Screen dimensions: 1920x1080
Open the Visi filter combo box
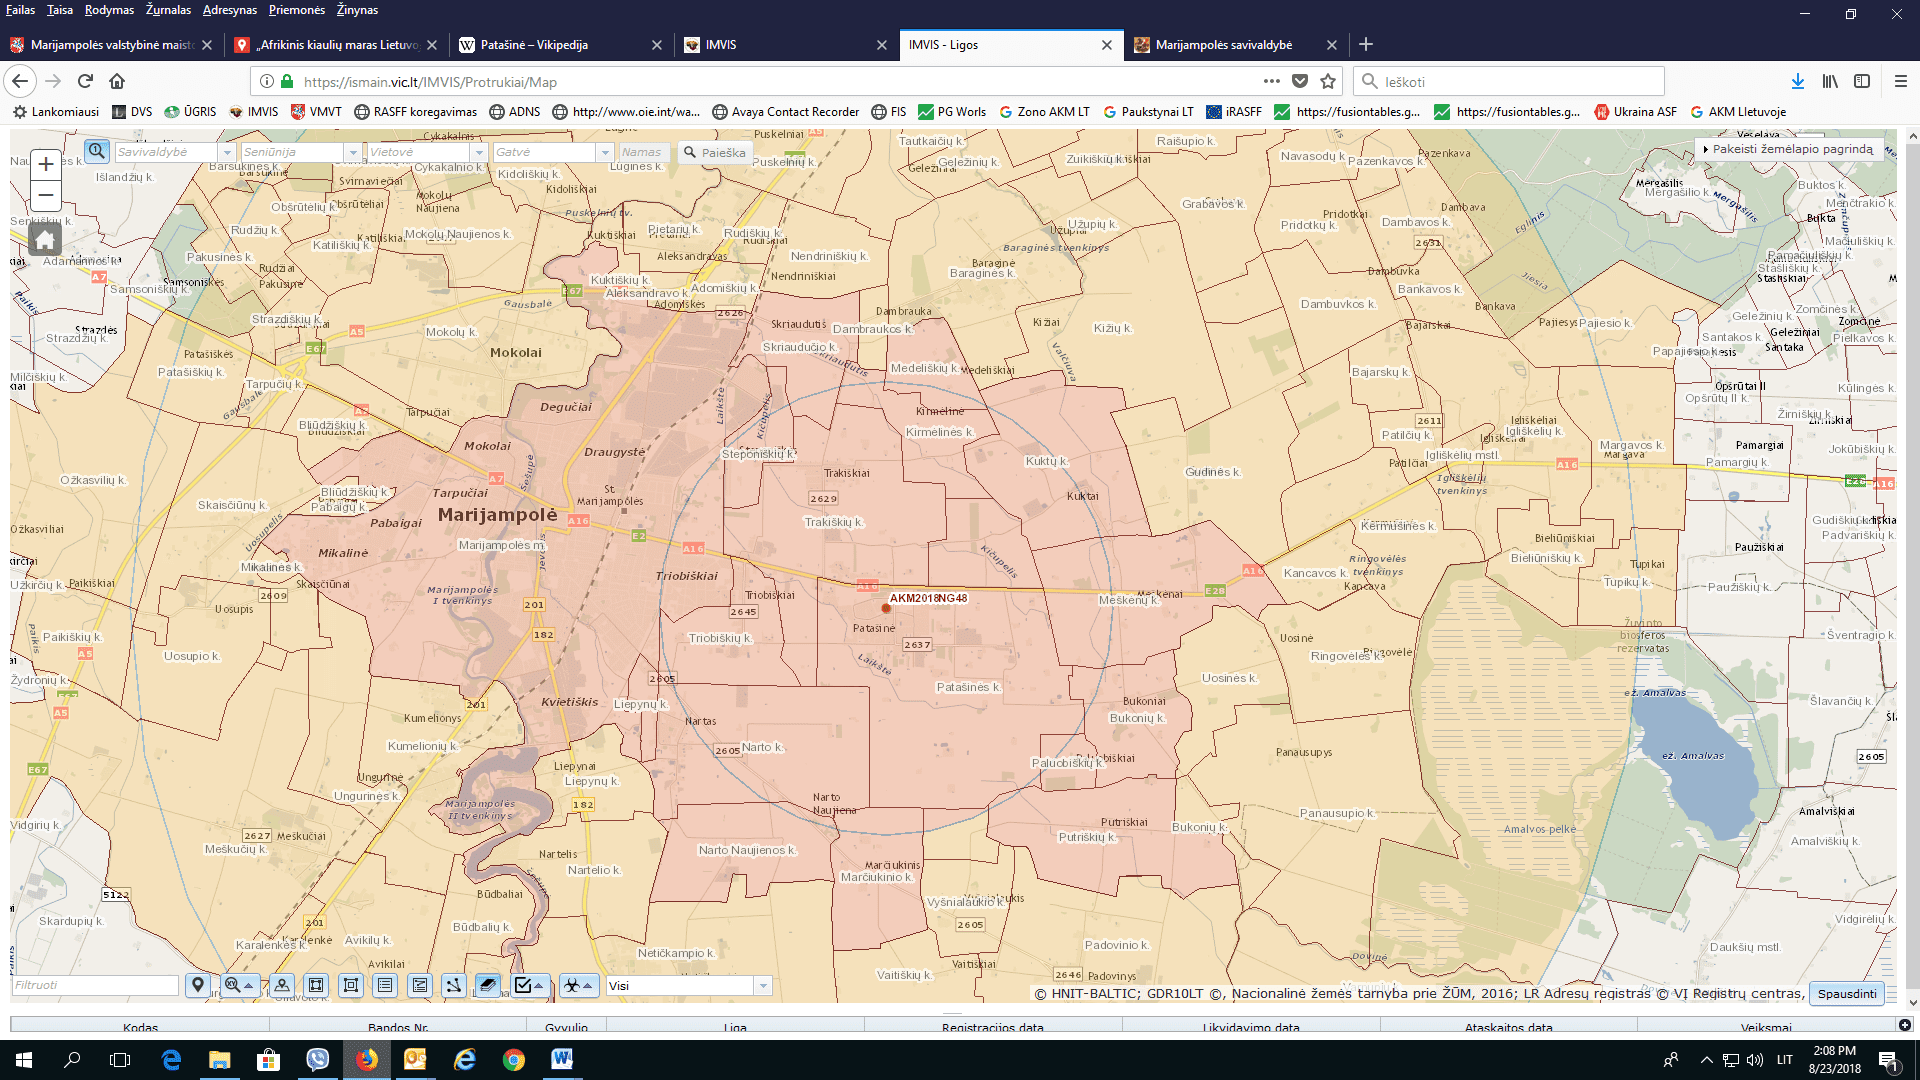(x=688, y=986)
